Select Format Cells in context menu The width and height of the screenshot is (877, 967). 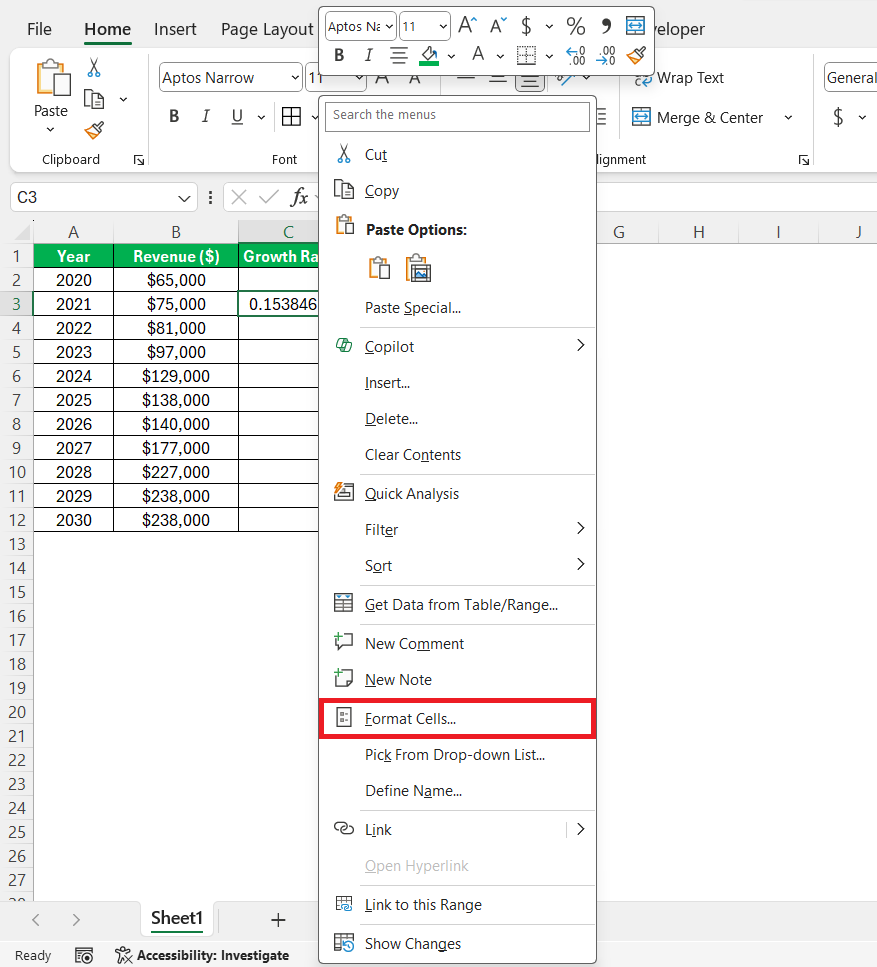(x=457, y=718)
